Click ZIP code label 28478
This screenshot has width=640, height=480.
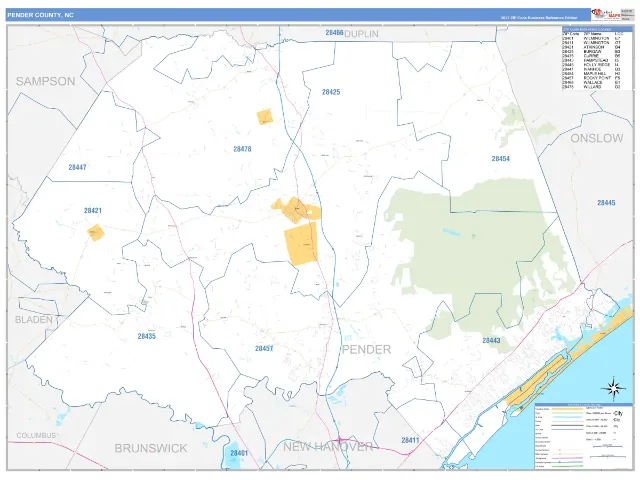pos(242,149)
